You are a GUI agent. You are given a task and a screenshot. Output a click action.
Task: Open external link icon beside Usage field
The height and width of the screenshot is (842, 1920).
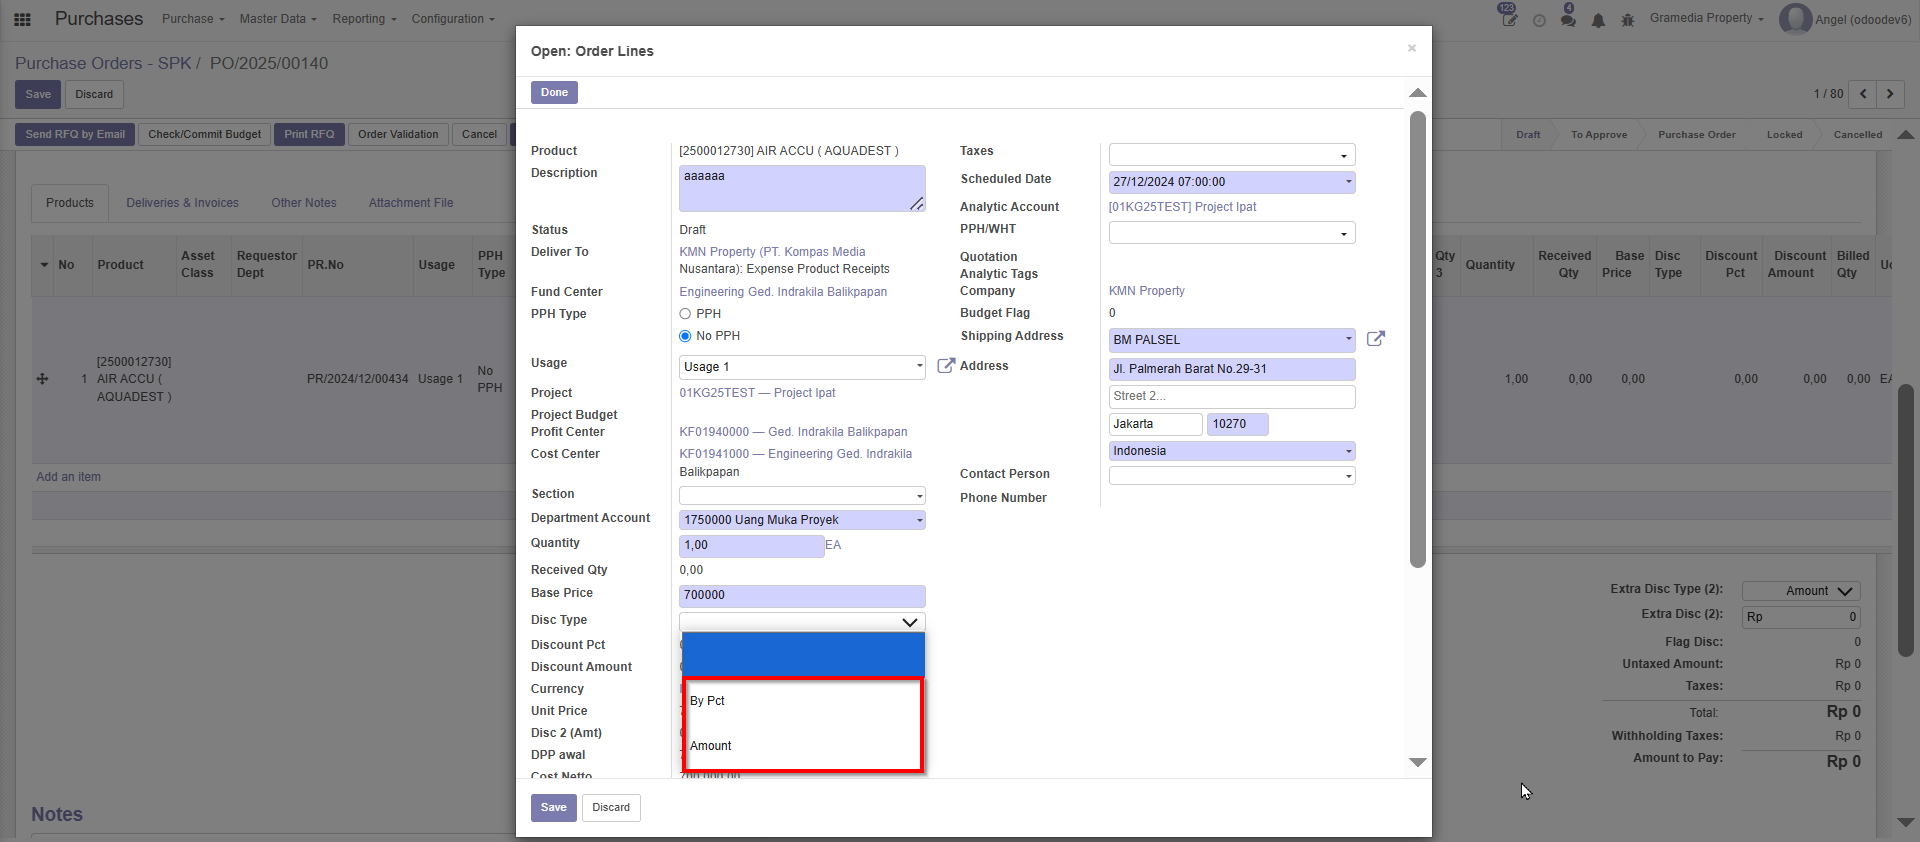coord(945,366)
